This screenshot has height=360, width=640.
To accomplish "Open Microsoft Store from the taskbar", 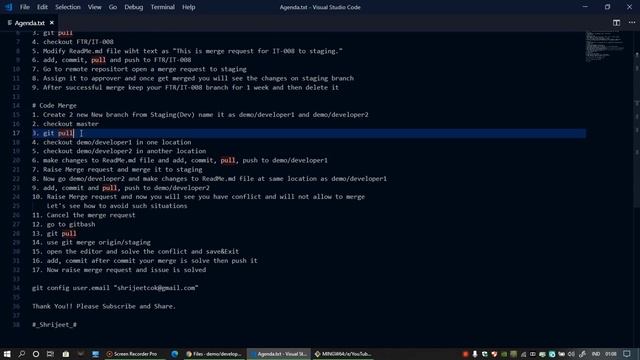I will pos(65,354).
